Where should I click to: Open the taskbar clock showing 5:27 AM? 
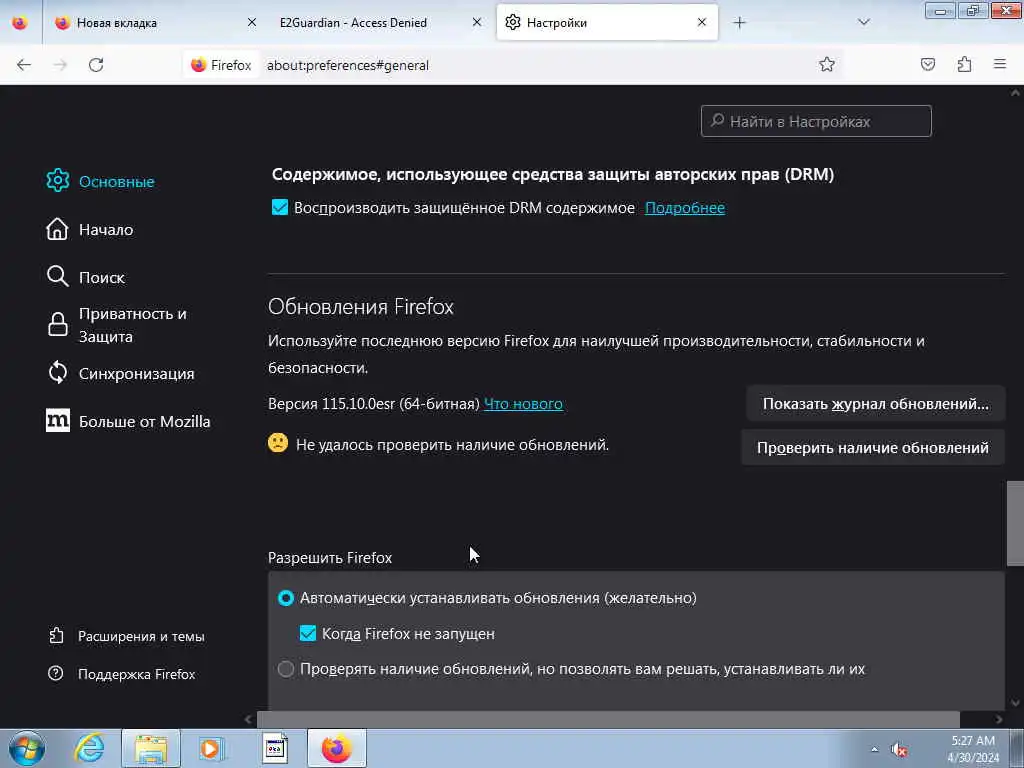pos(973,749)
